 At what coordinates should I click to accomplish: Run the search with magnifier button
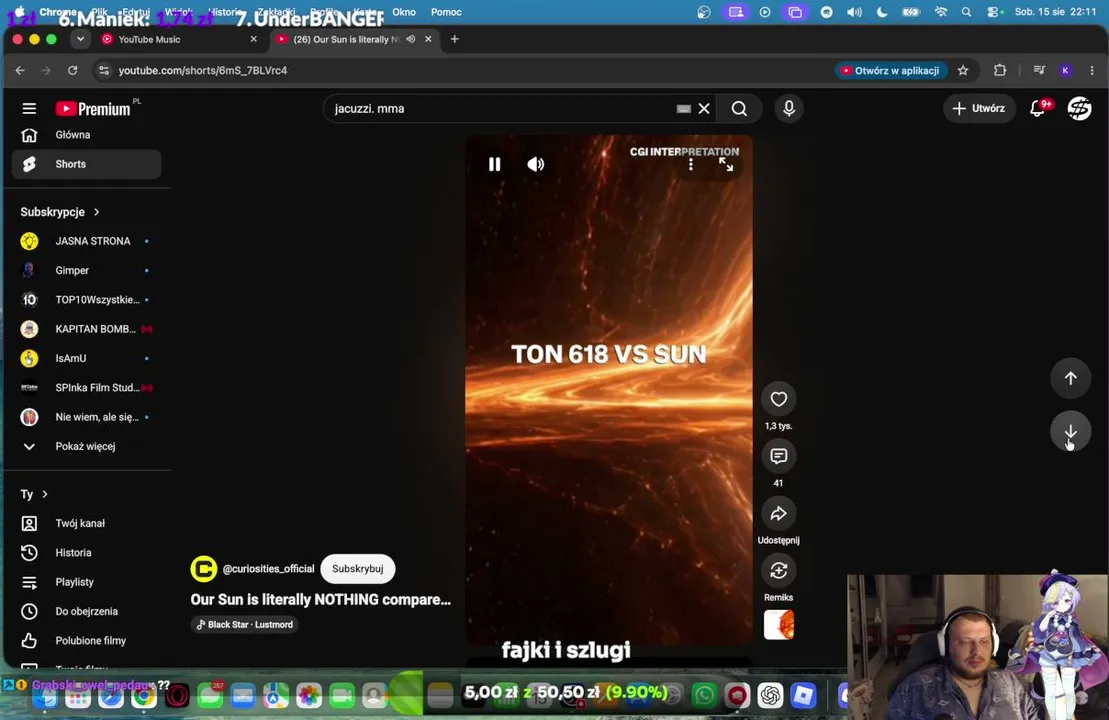tap(739, 108)
